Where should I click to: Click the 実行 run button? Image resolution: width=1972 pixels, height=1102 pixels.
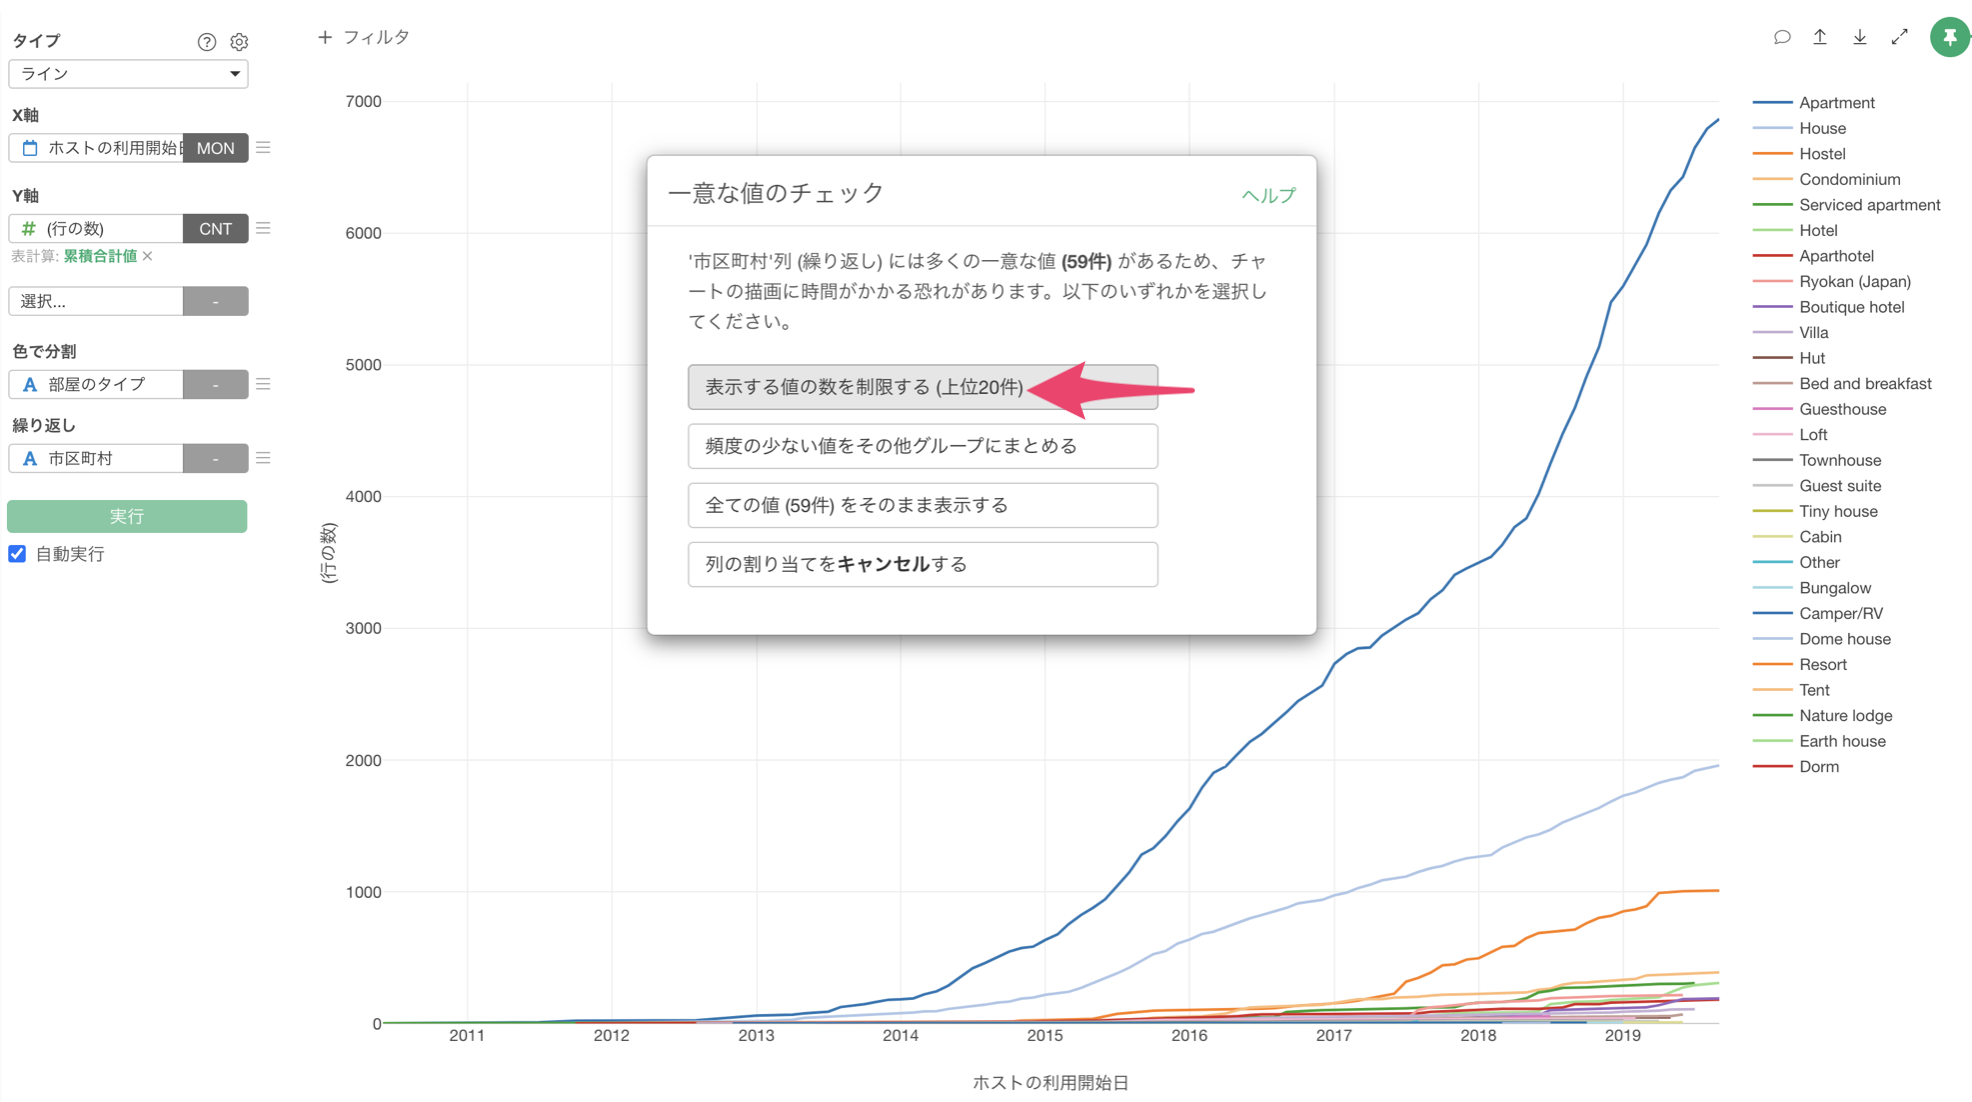click(127, 516)
